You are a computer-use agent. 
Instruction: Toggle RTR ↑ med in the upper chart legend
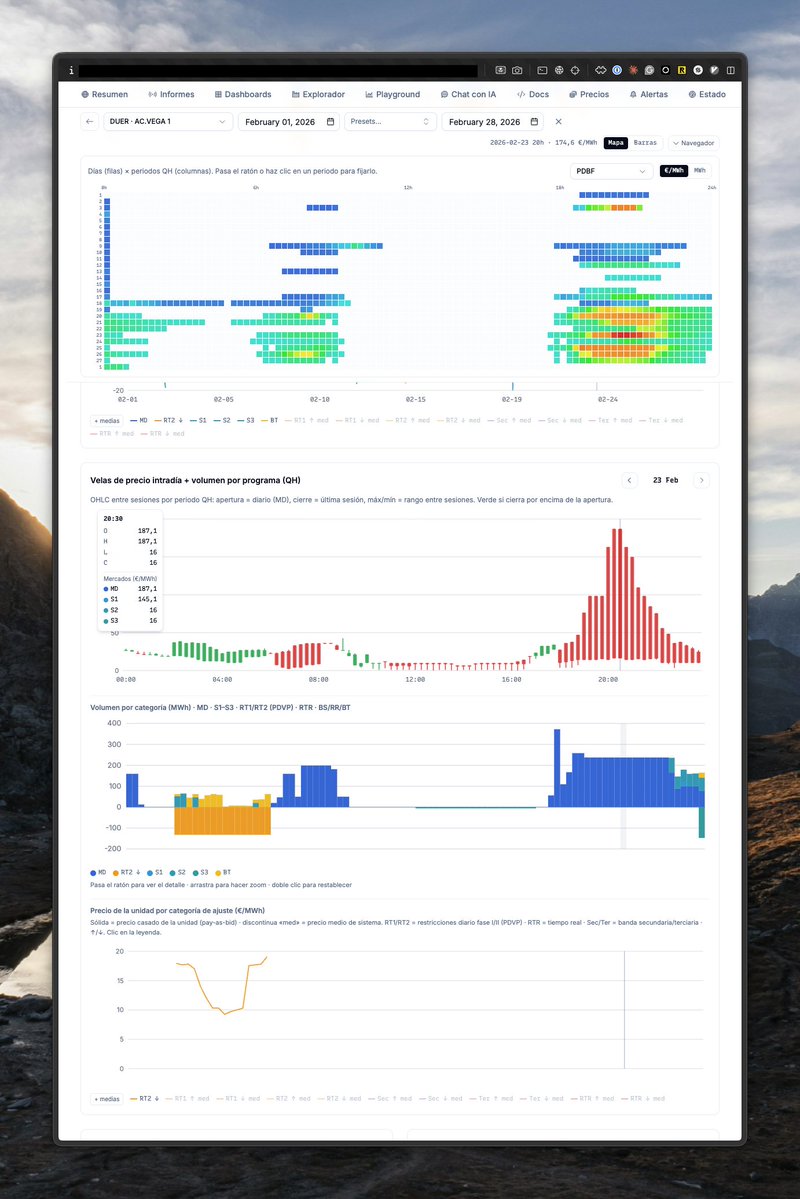[112, 434]
